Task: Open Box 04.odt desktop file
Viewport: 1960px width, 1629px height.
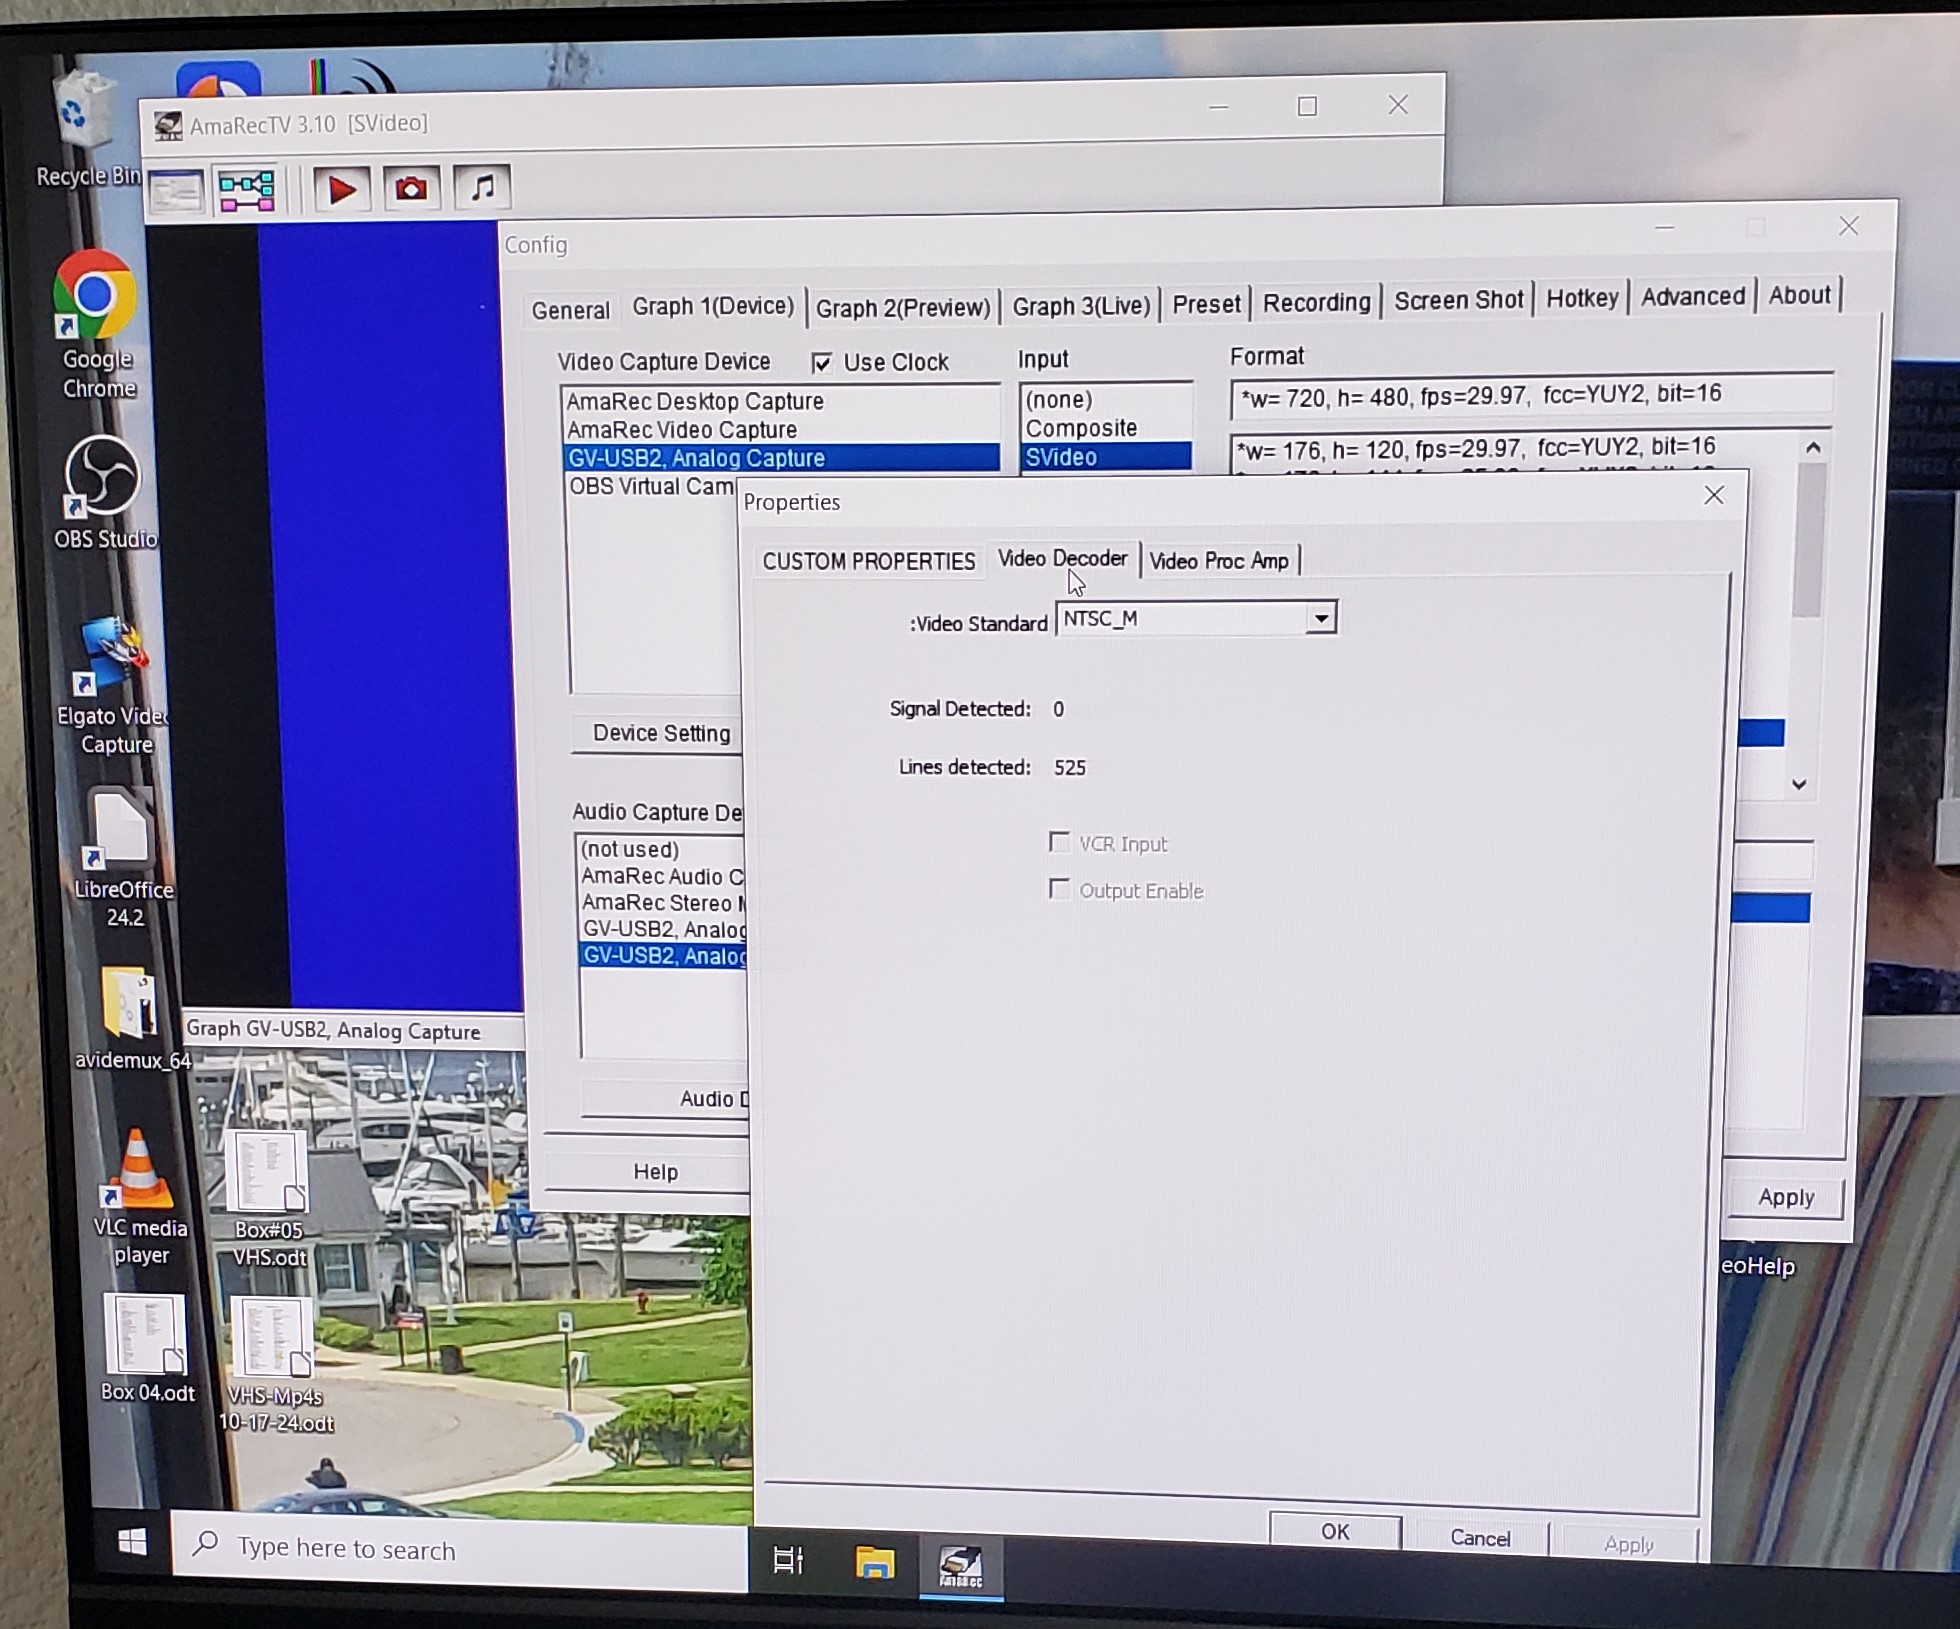Action: 146,1347
